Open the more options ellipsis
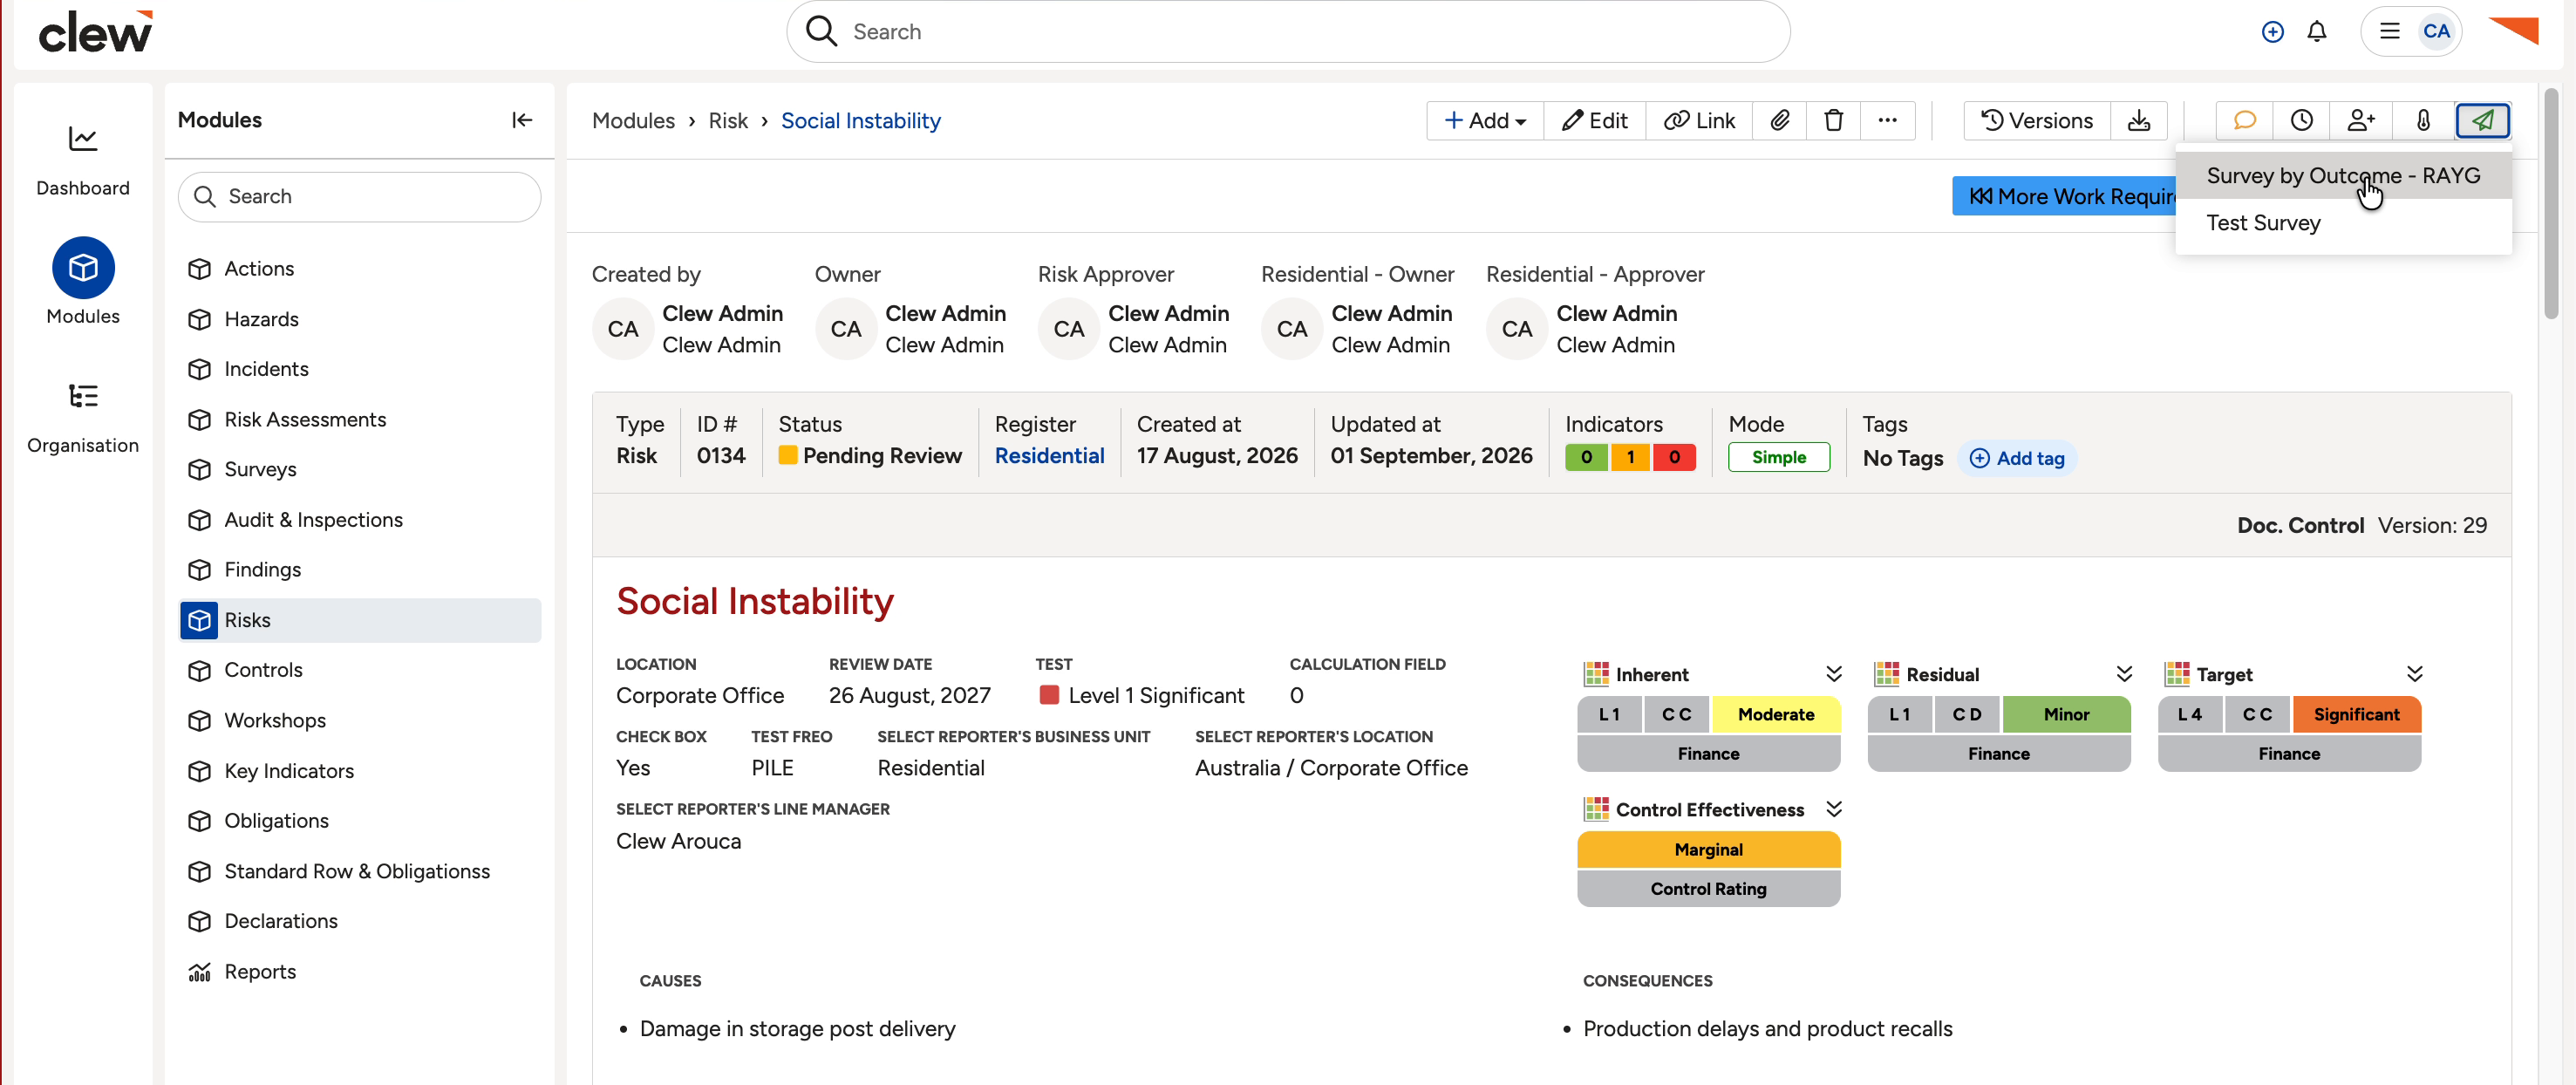Image resolution: width=2576 pixels, height=1085 pixels. pyautogui.click(x=1887, y=120)
